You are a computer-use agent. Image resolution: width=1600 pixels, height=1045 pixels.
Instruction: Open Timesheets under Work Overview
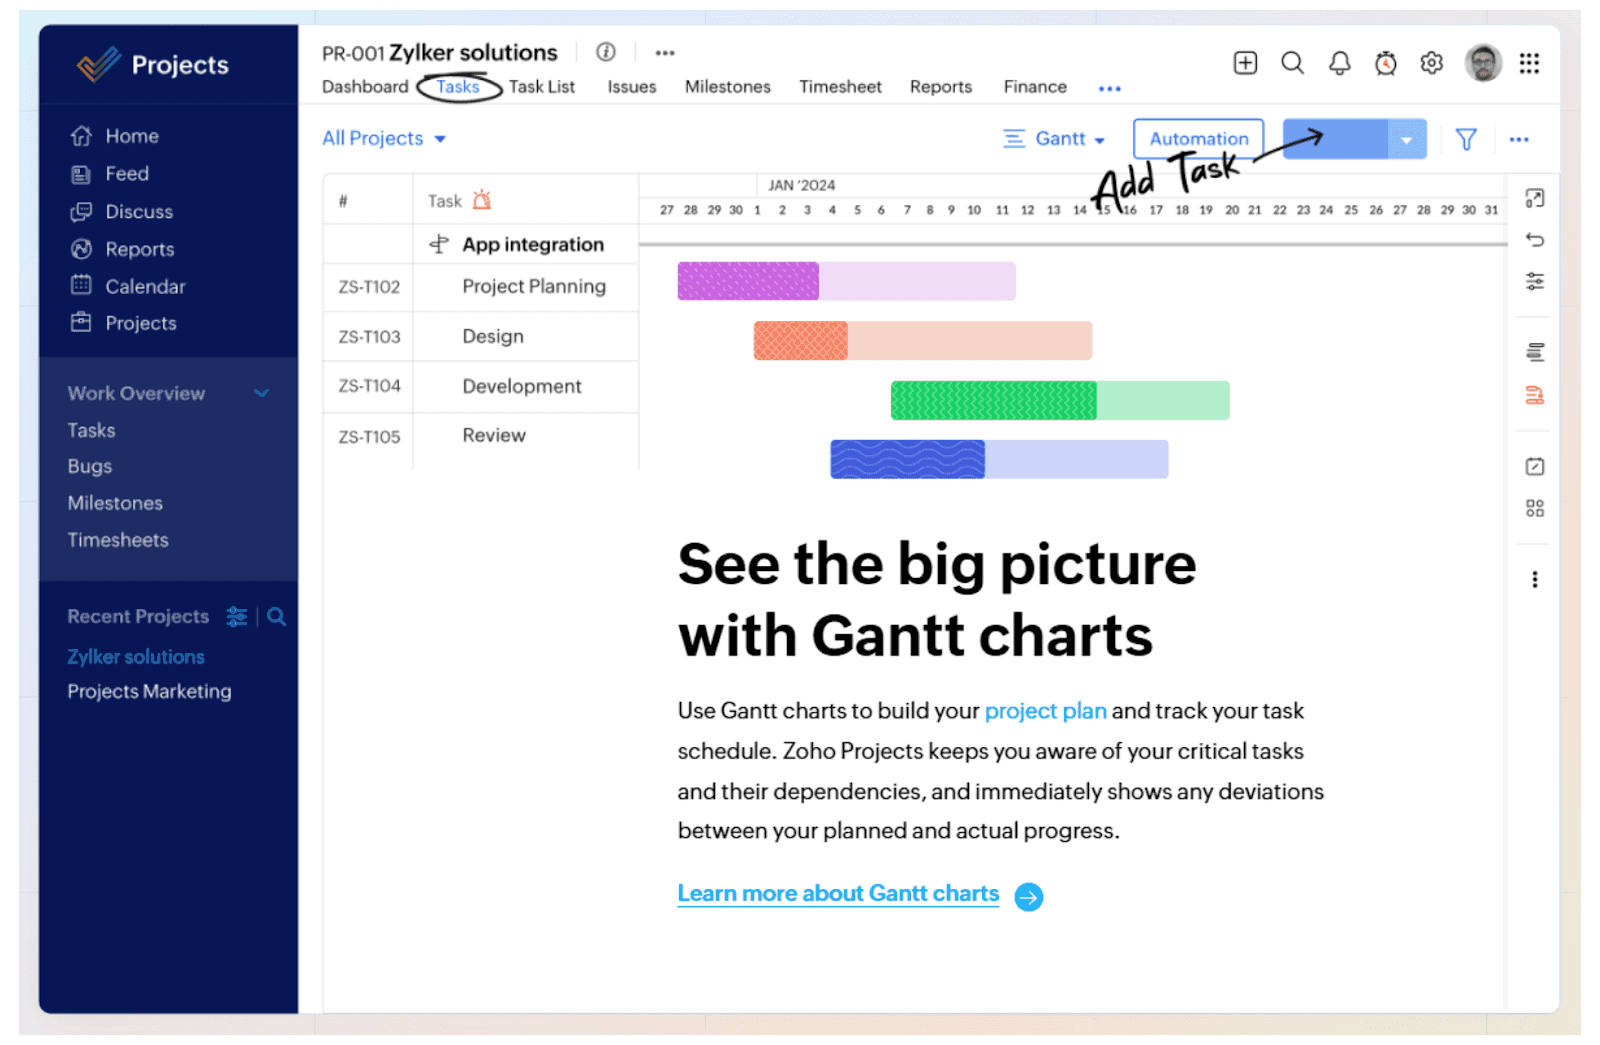click(118, 540)
